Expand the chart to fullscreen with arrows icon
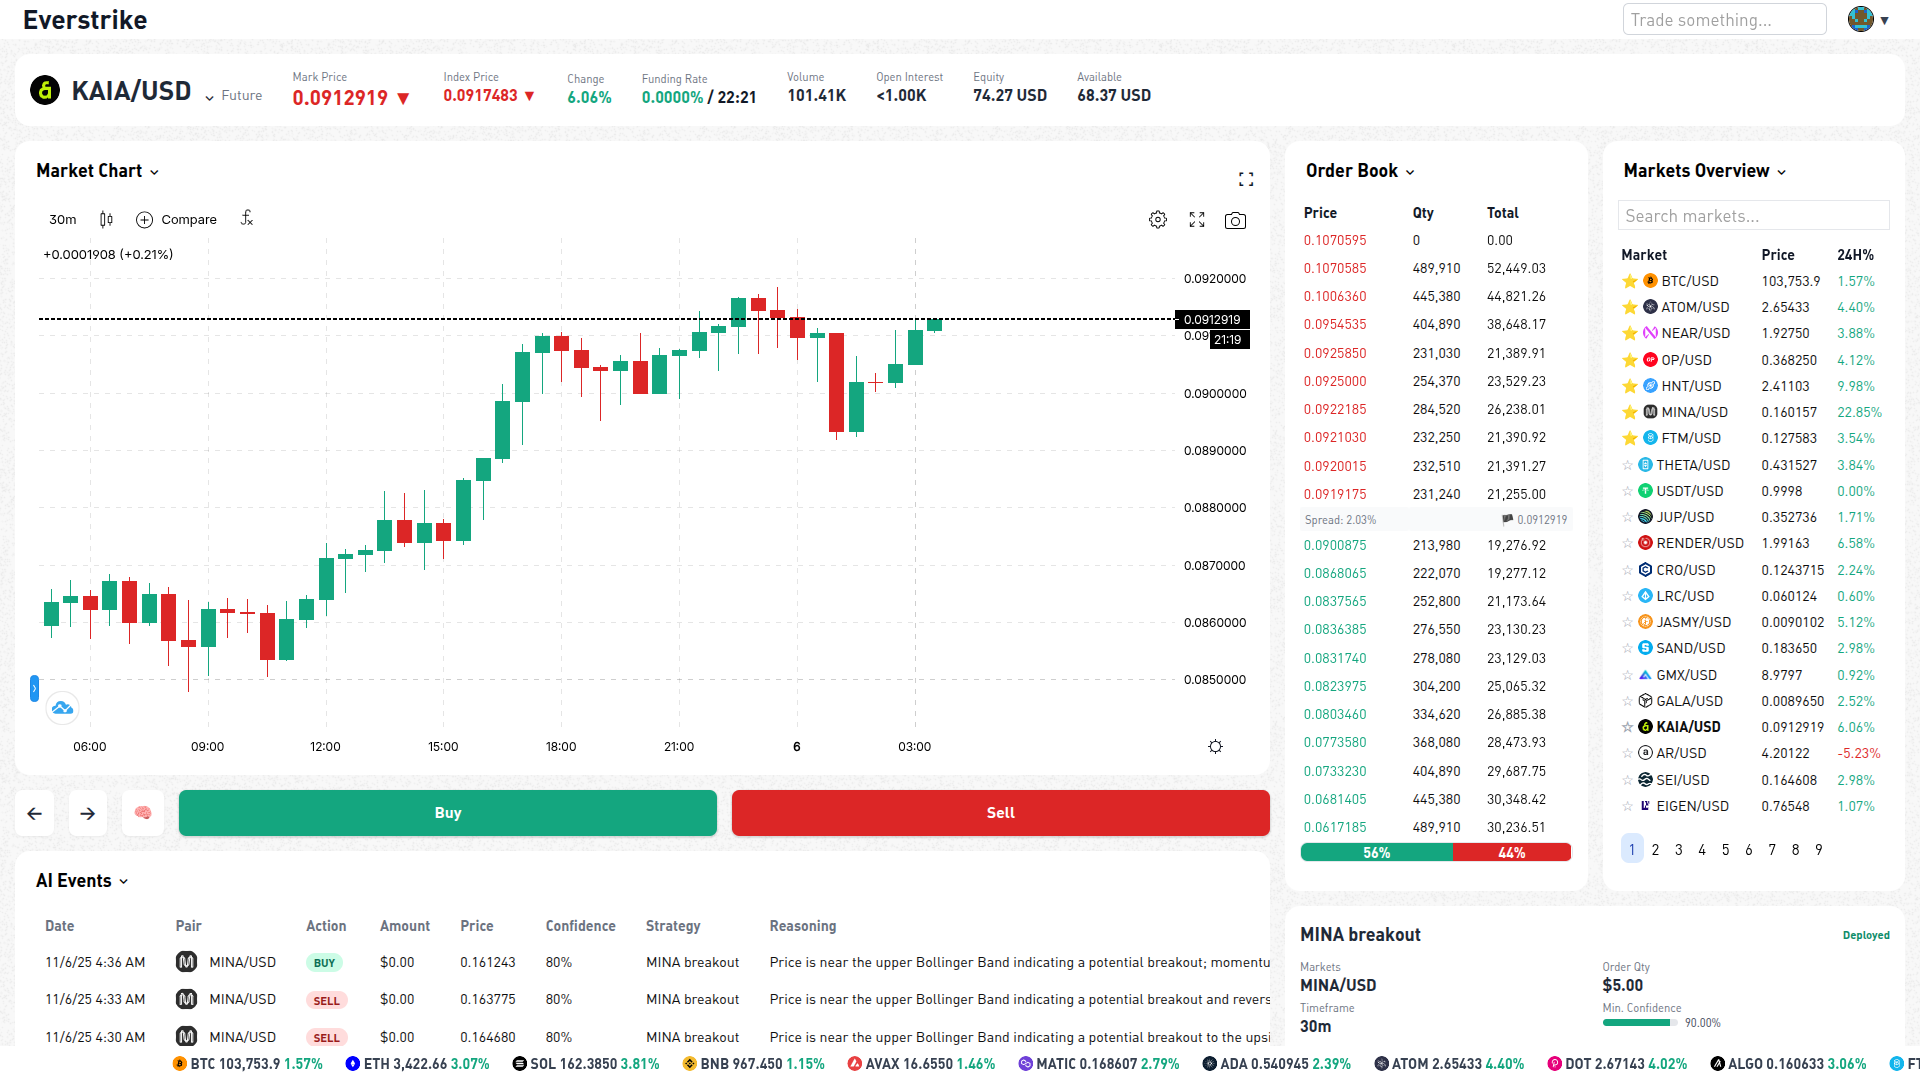 1196,219
